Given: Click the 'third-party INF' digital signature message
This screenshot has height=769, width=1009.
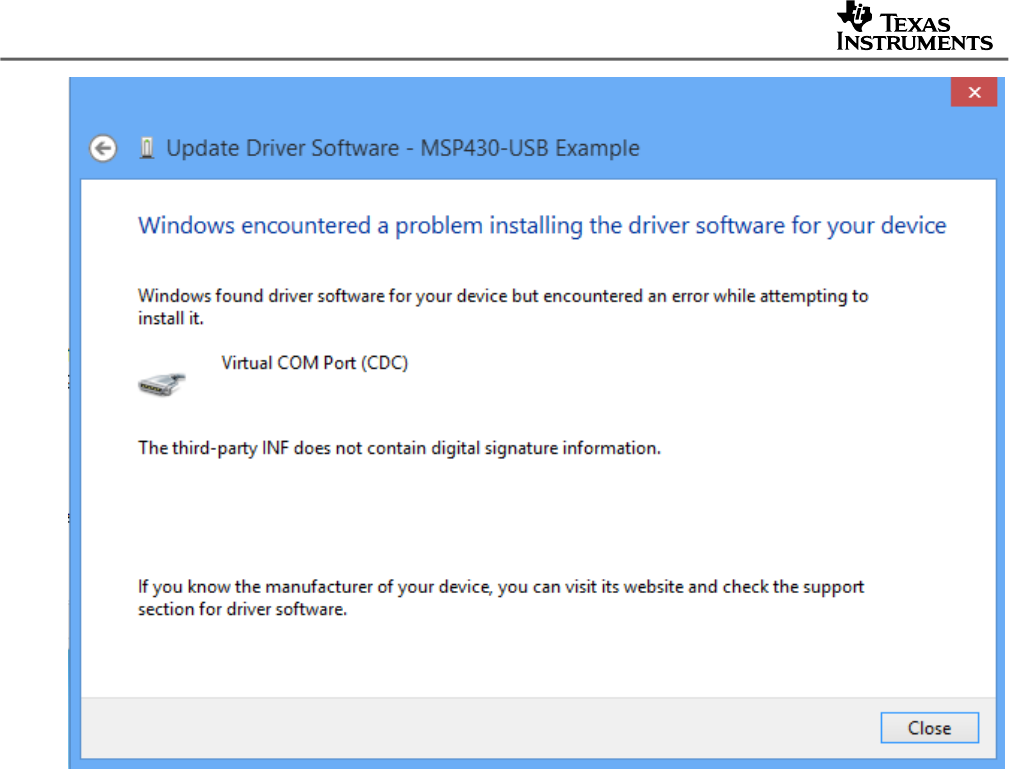Looking at the screenshot, I should click(x=399, y=448).
